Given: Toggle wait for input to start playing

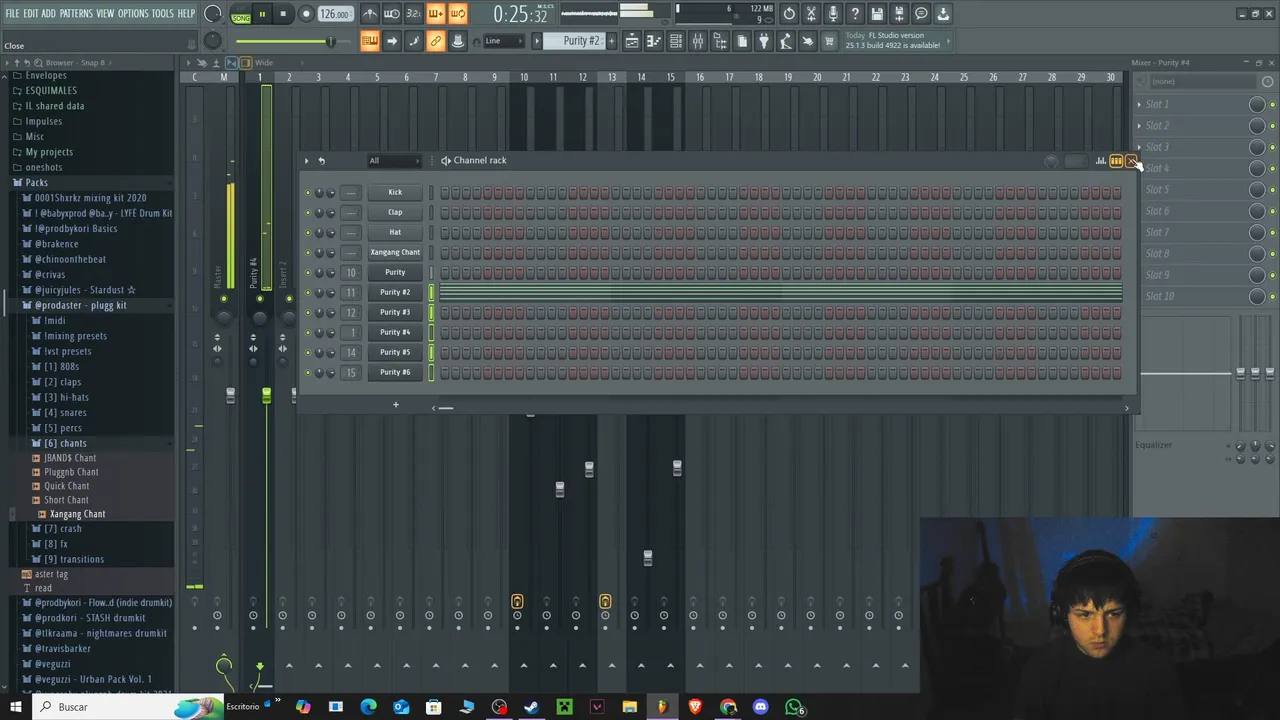Looking at the screenshot, I should [392, 14].
